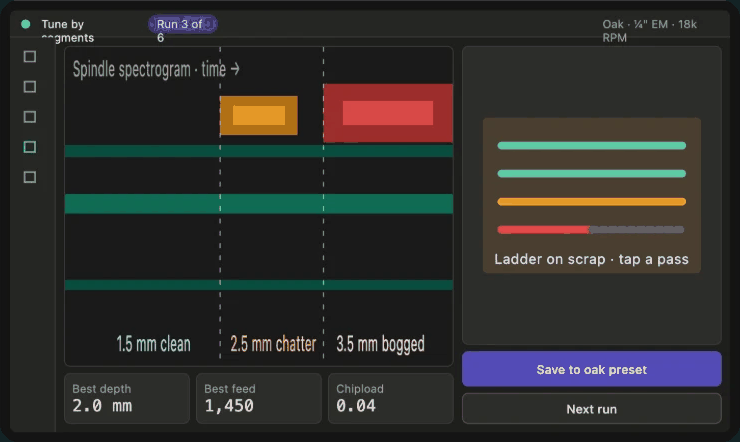Viewport: 740px width, 442px height.
Task: Click the Spindle spectrogram time heading
Action: coord(156,69)
